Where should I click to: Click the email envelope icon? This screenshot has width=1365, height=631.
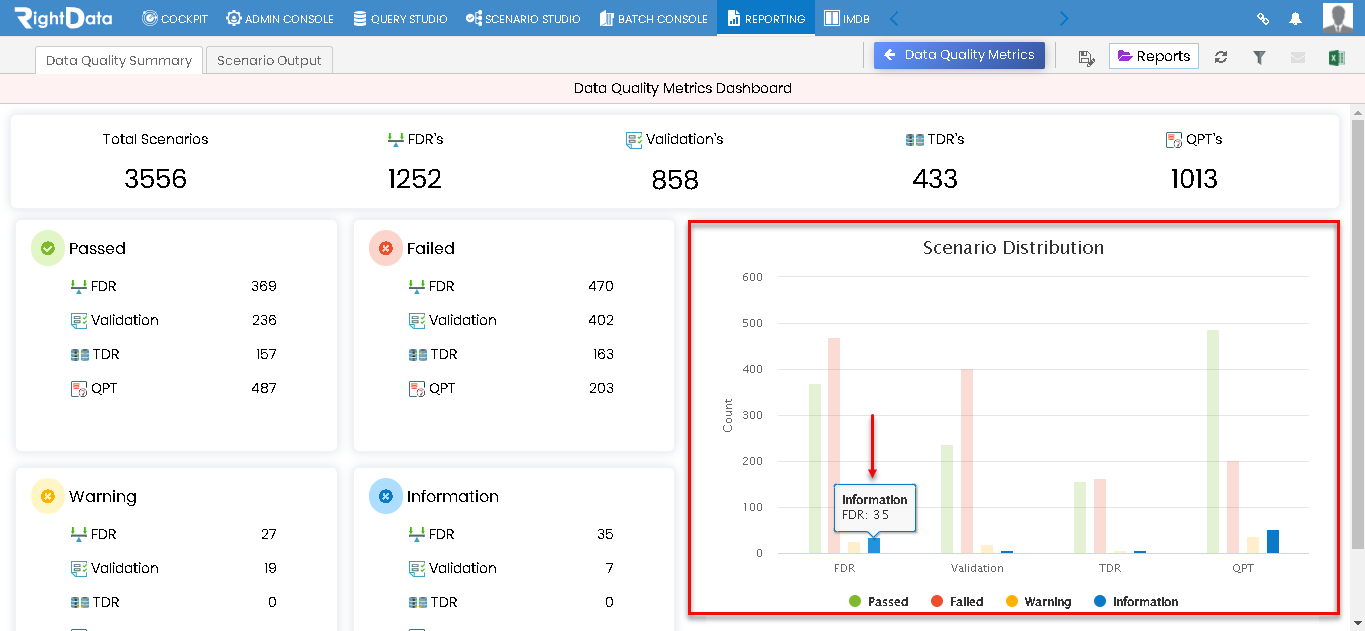(x=1297, y=57)
